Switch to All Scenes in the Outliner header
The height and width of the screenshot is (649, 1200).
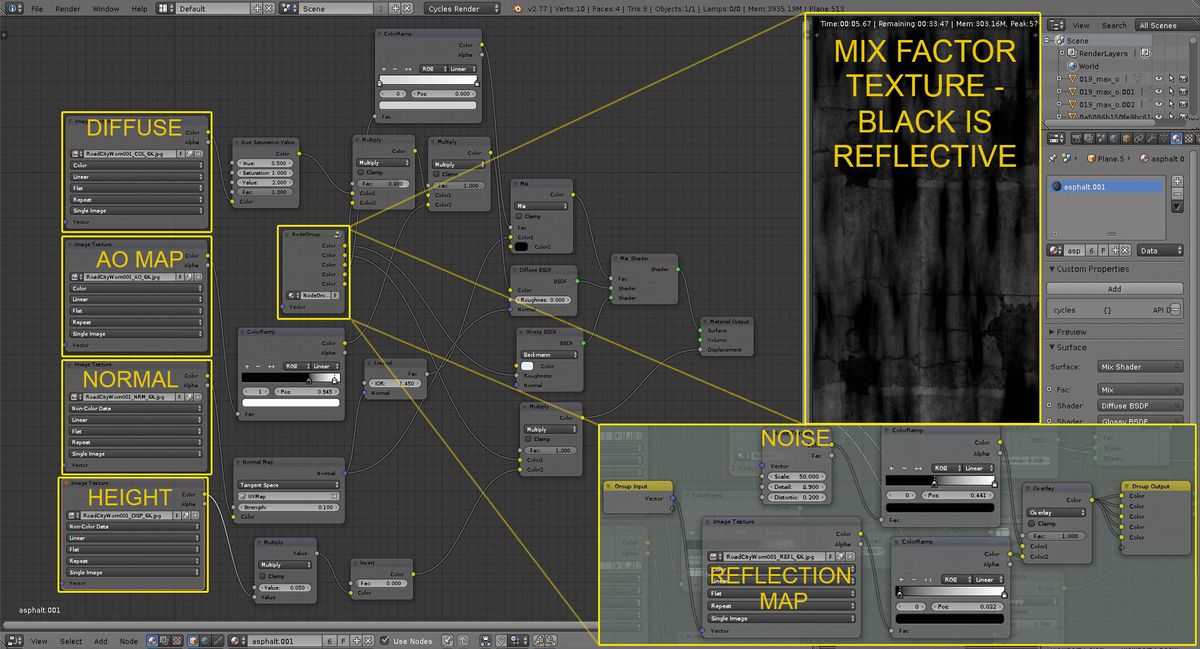tap(1159, 25)
